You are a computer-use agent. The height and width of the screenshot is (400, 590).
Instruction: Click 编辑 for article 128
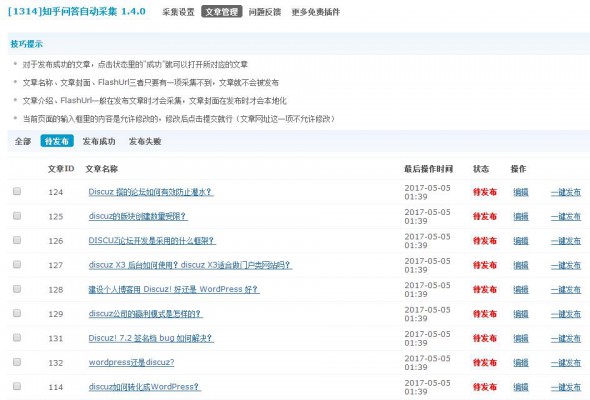pyautogui.click(x=521, y=290)
